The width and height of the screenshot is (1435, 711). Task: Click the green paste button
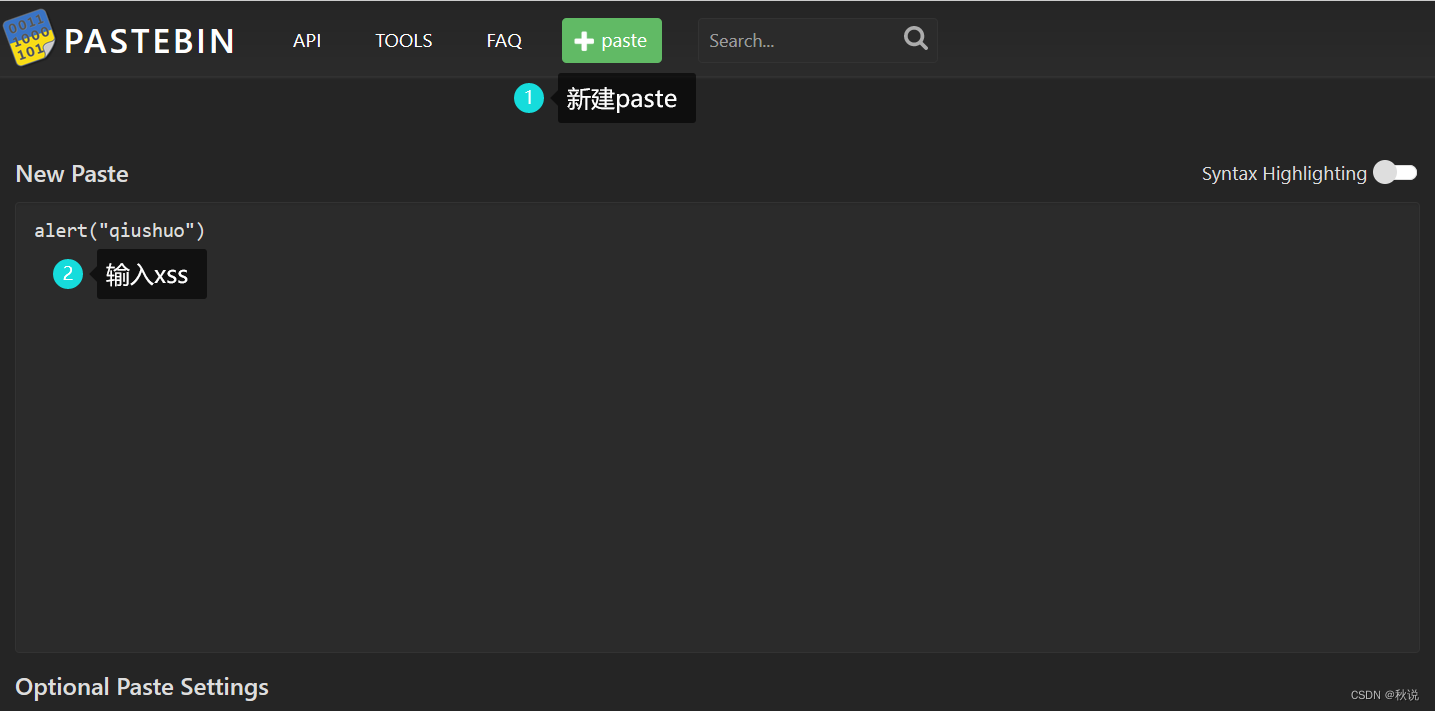click(612, 41)
